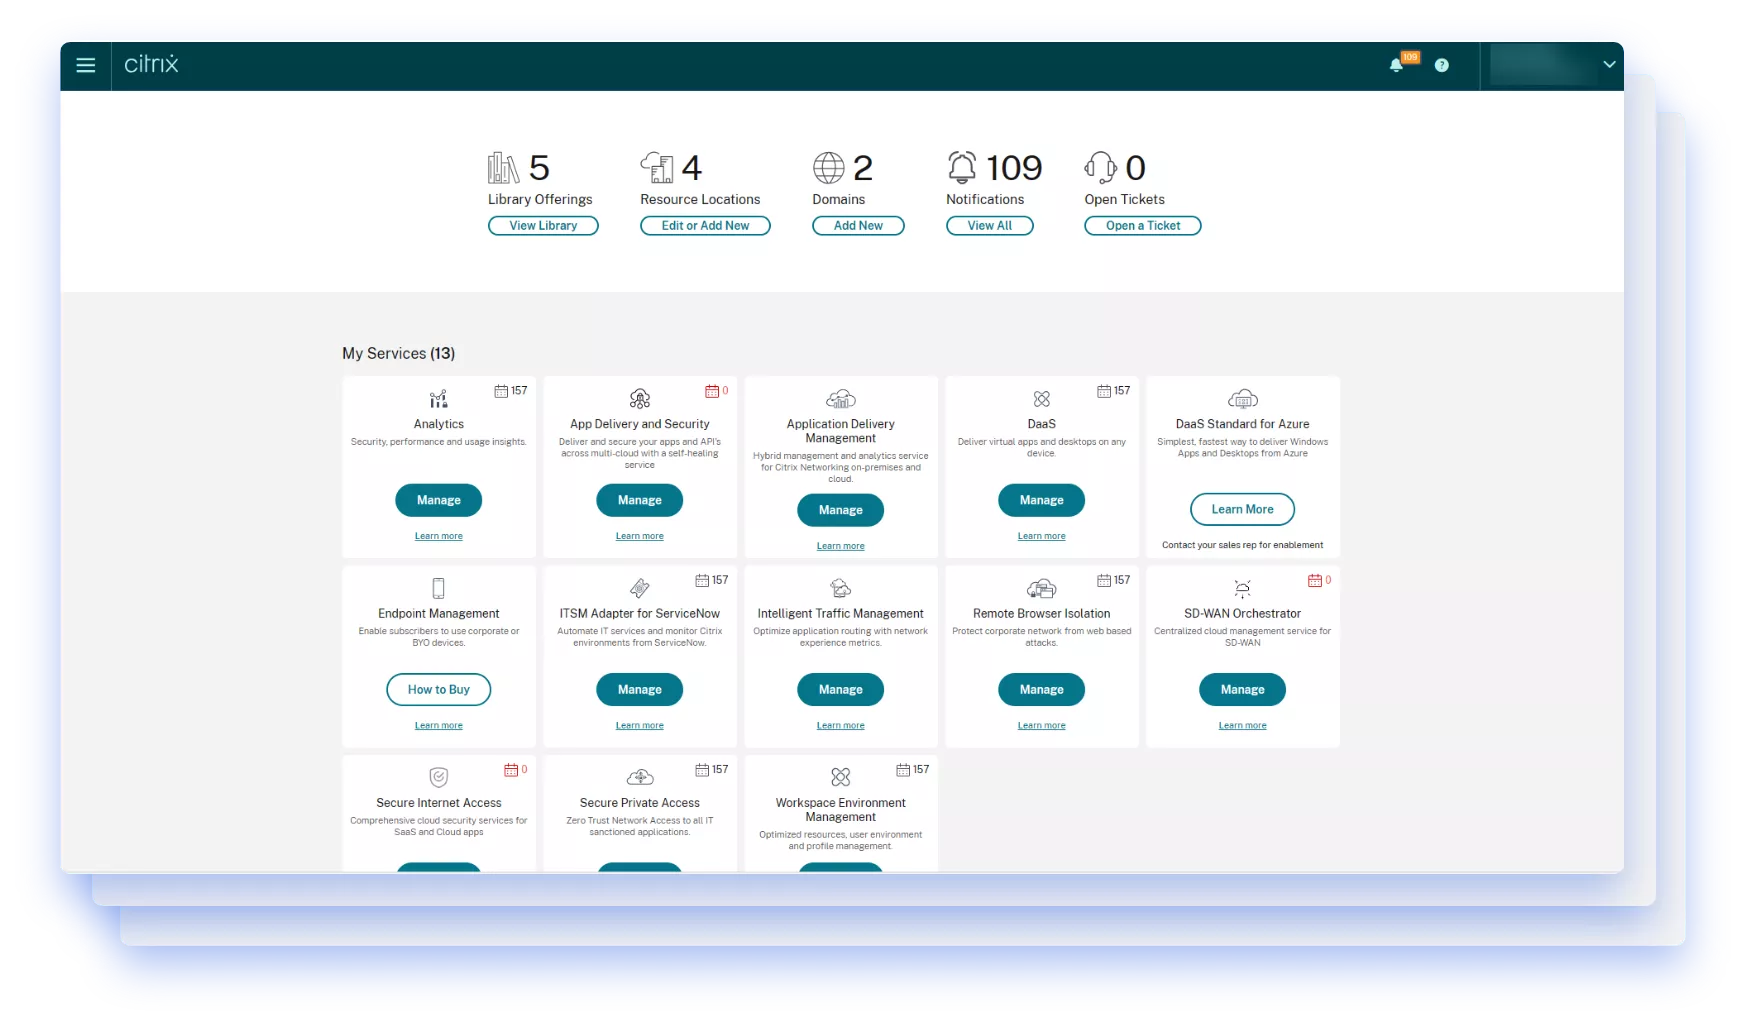Open the hamburger navigation menu
The width and height of the screenshot is (1746, 1026).
point(86,65)
